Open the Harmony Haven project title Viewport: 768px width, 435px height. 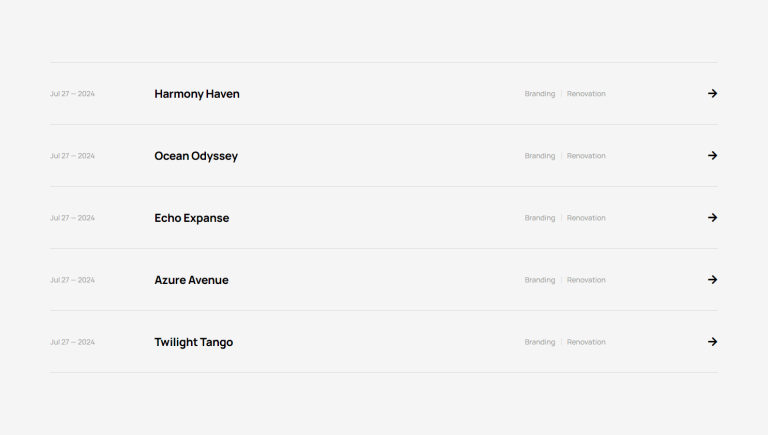pyautogui.click(x=197, y=94)
